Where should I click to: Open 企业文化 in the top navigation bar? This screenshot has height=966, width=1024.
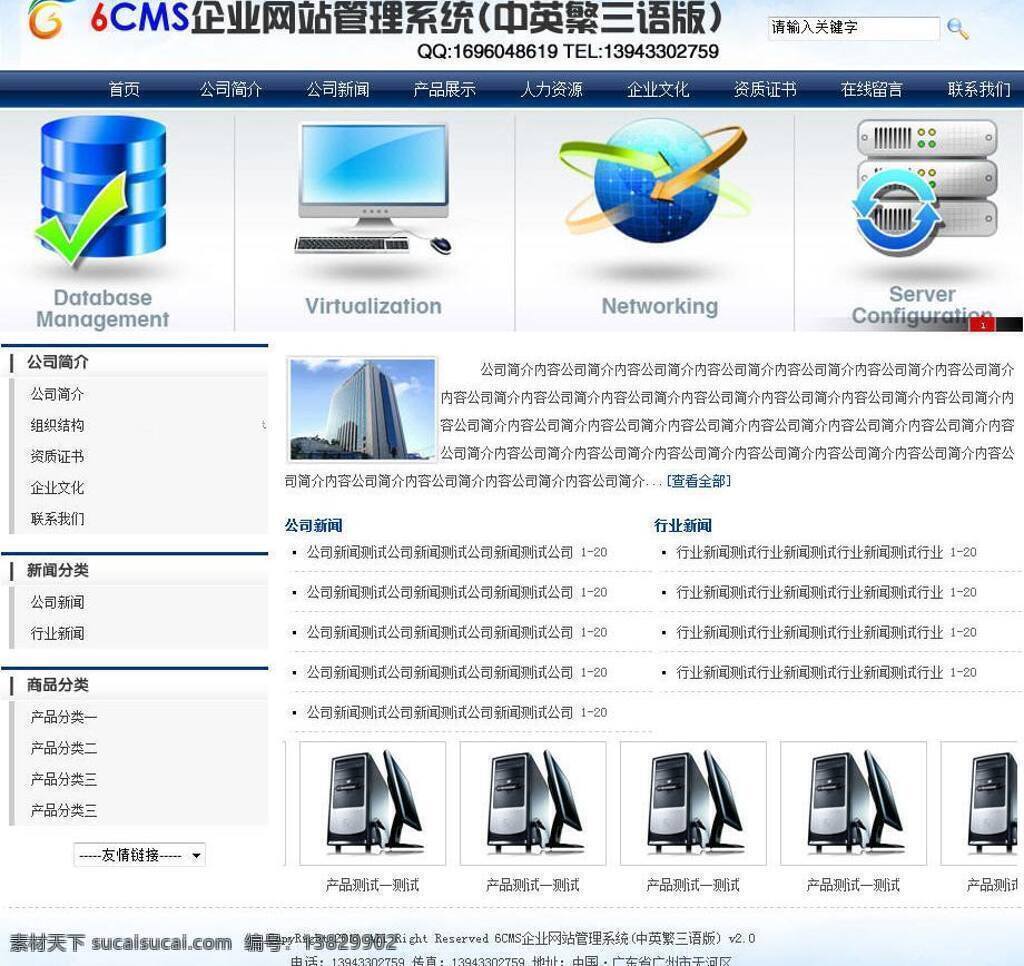click(x=658, y=89)
